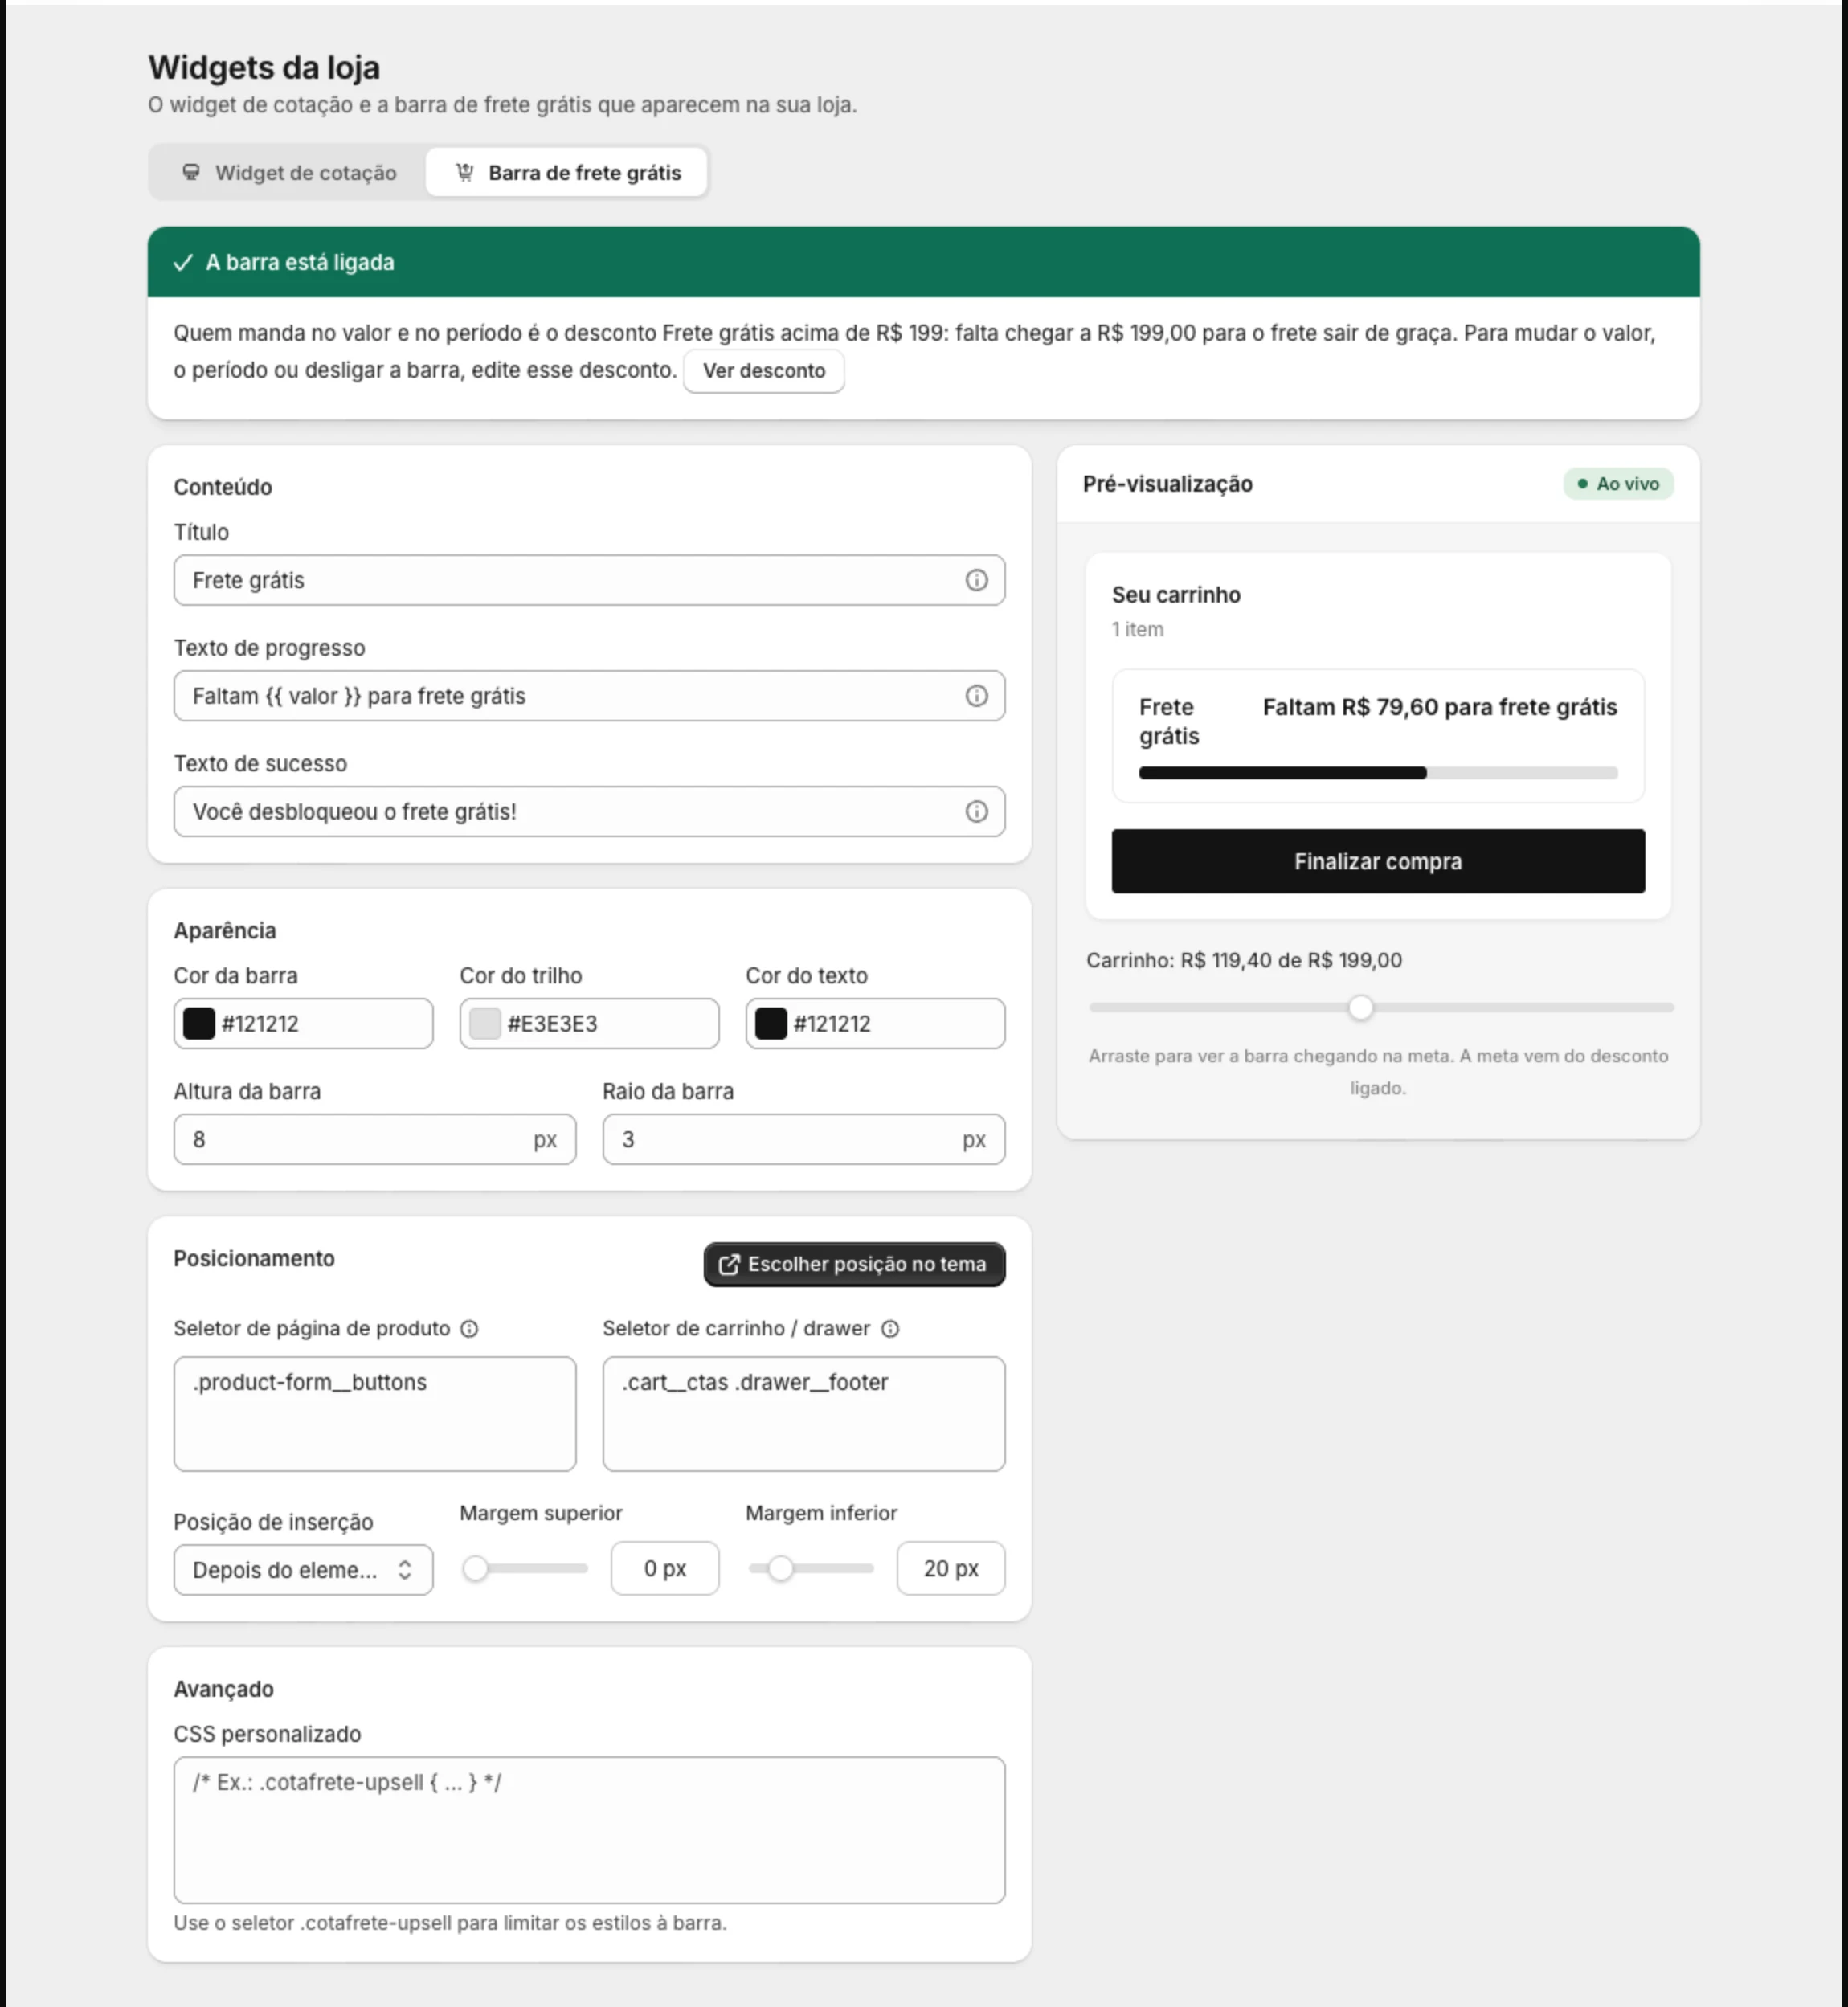Click 'Seu carrinho' heading in preview

coord(1176,595)
